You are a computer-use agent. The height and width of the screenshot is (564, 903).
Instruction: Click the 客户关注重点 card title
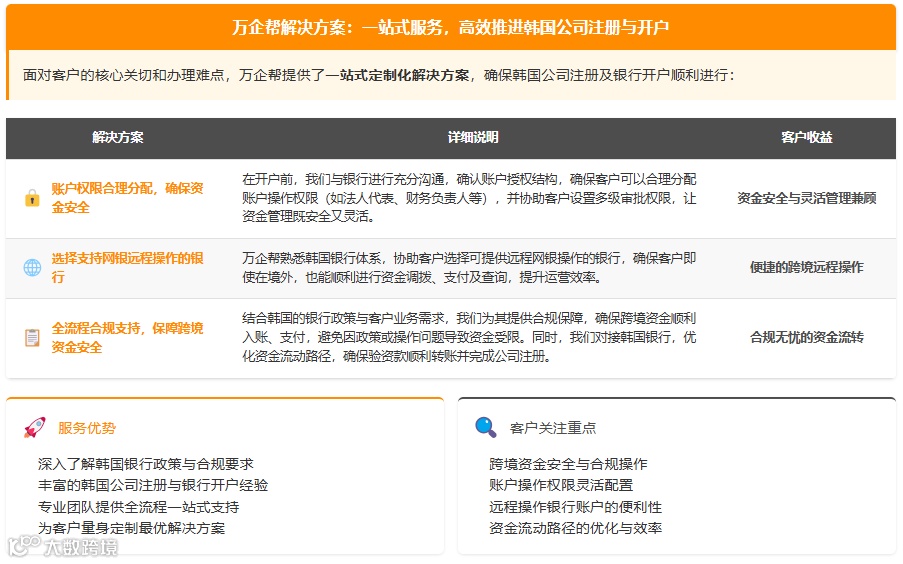click(553, 428)
